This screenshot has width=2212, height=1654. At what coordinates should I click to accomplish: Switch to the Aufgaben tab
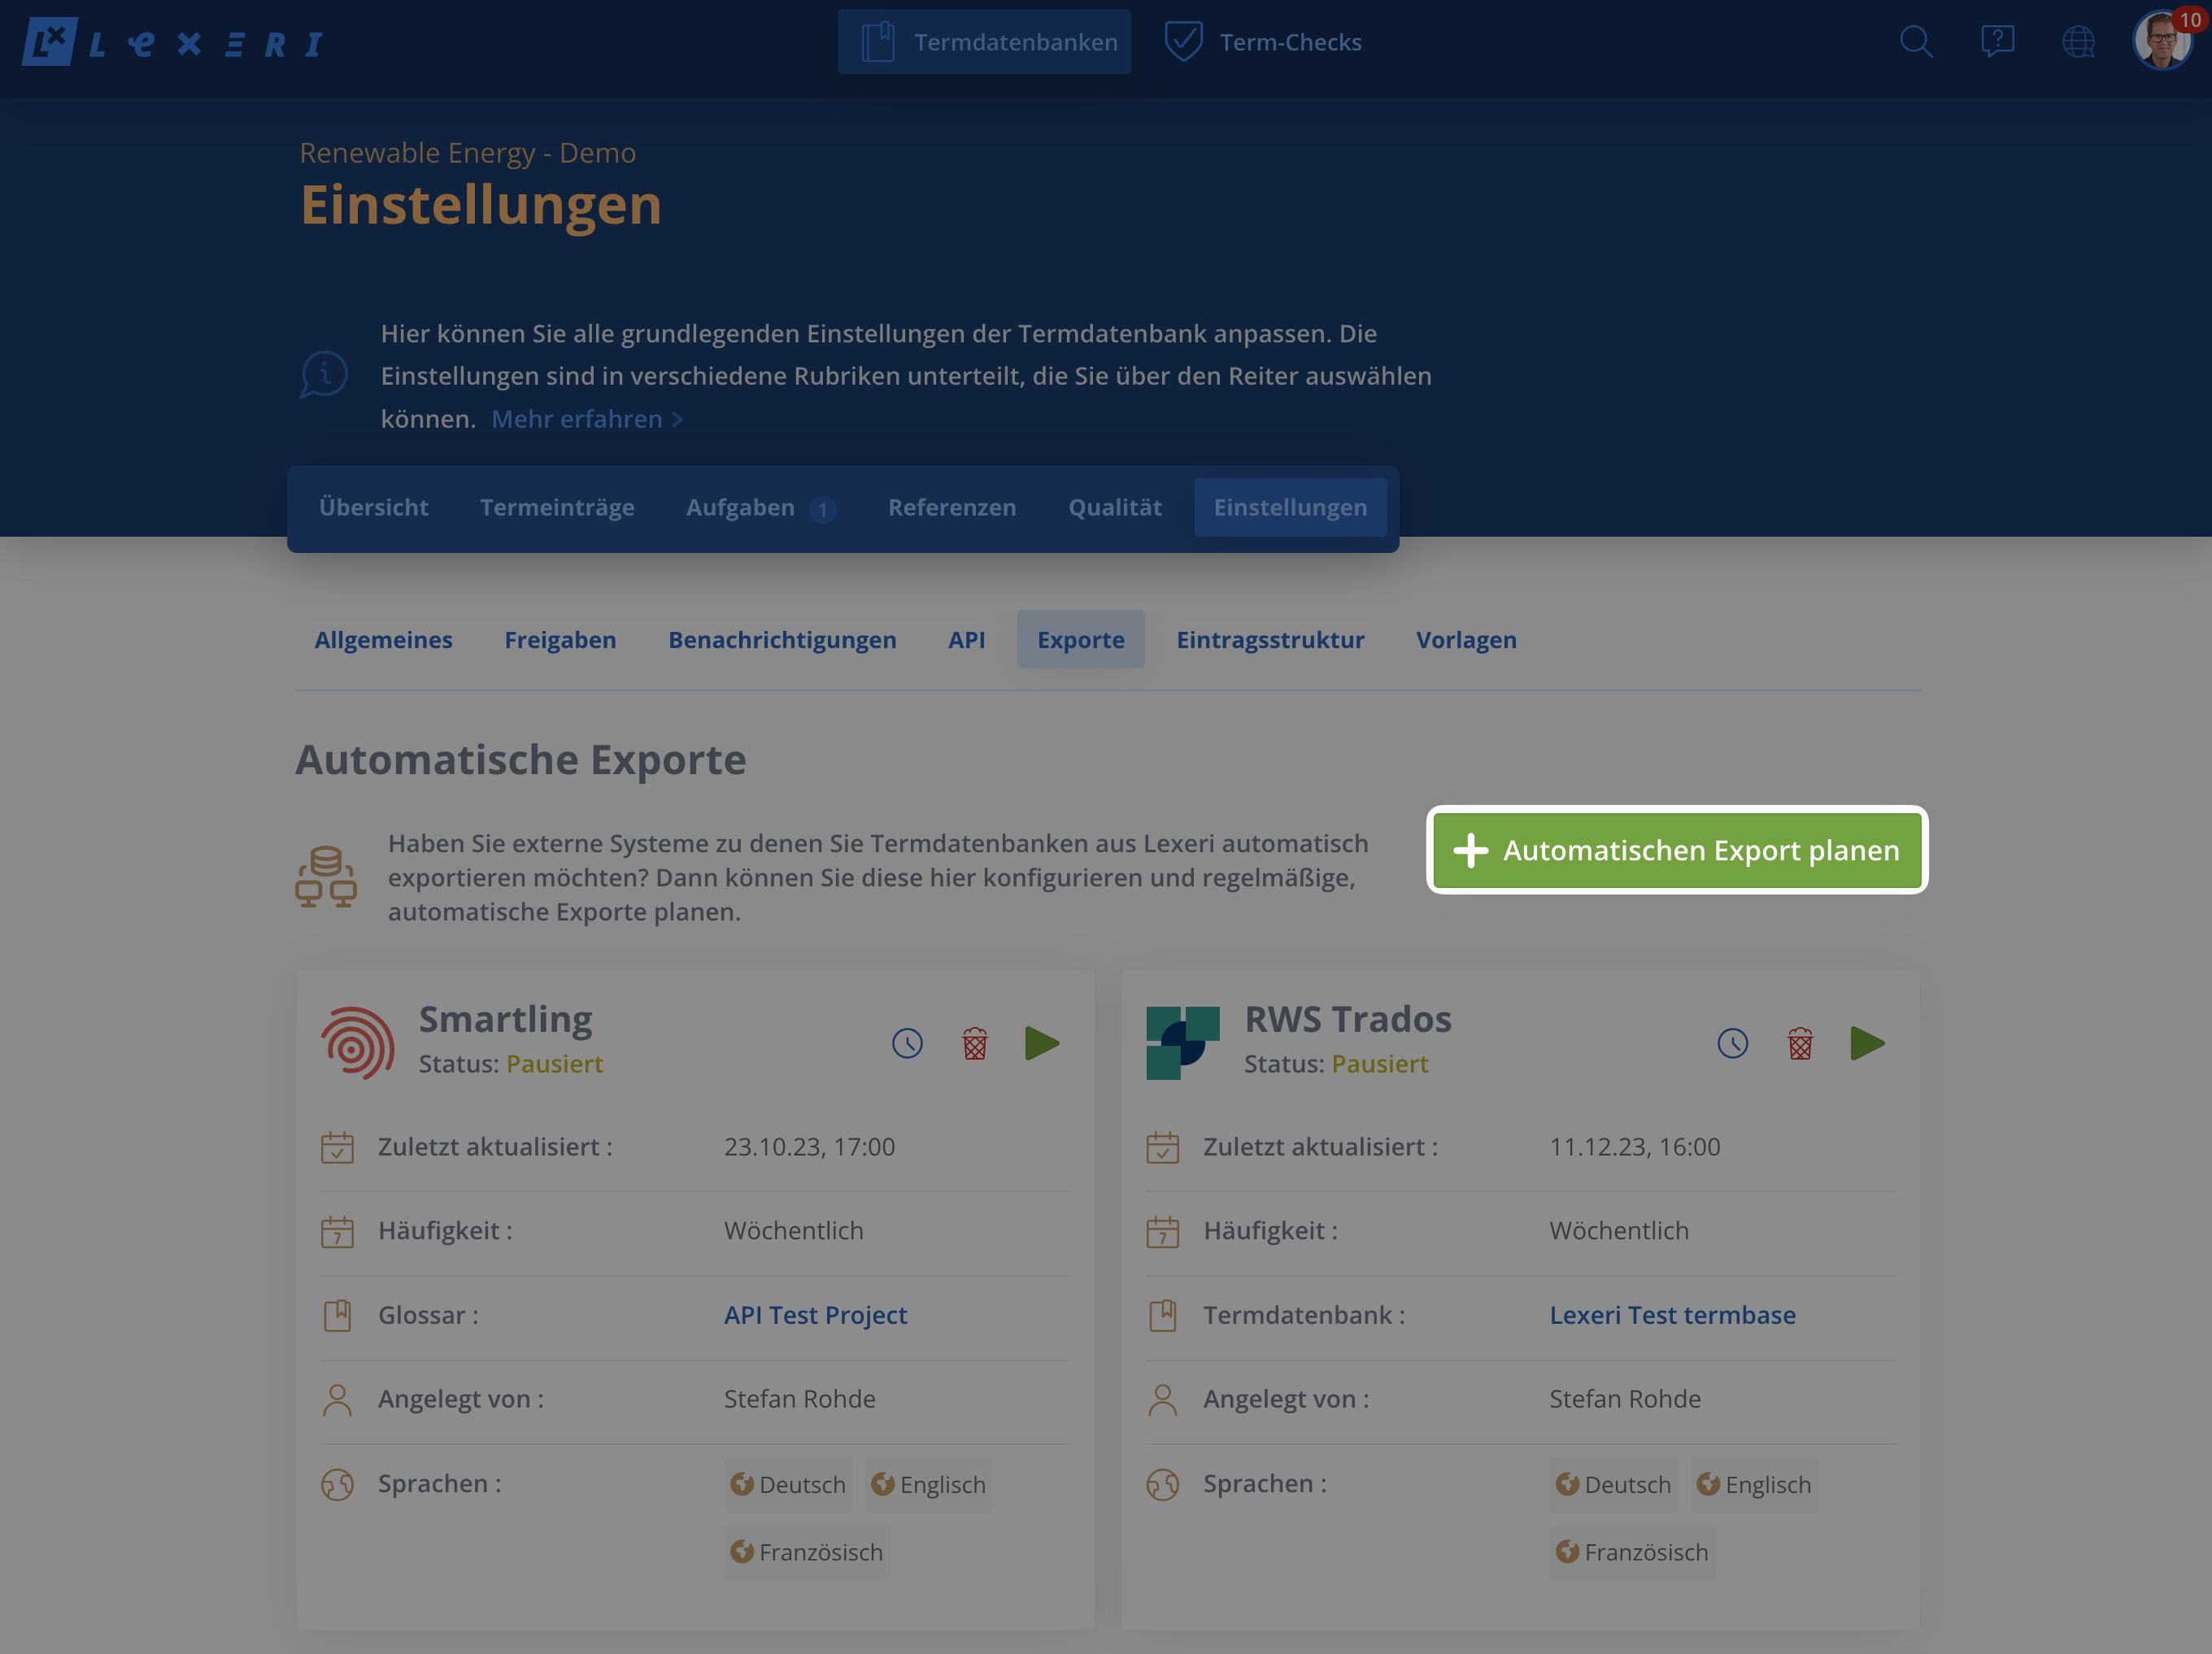pyautogui.click(x=760, y=508)
